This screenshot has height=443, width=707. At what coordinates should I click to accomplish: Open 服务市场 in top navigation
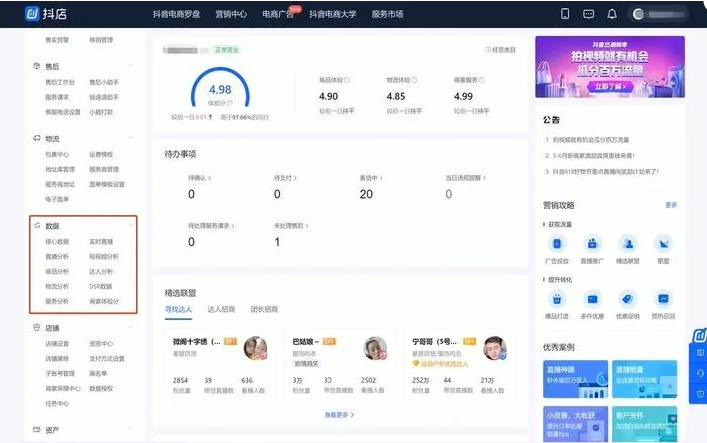pos(387,14)
